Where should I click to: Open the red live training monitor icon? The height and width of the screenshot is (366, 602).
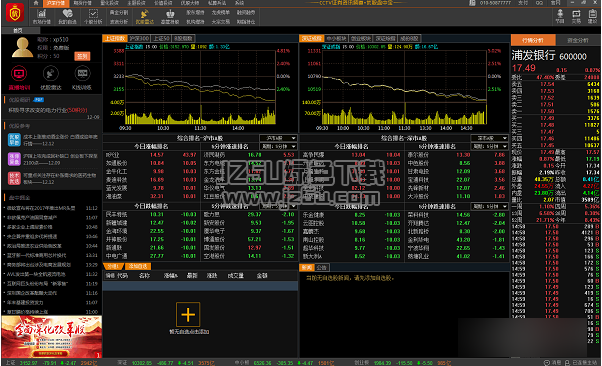click(19, 73)
